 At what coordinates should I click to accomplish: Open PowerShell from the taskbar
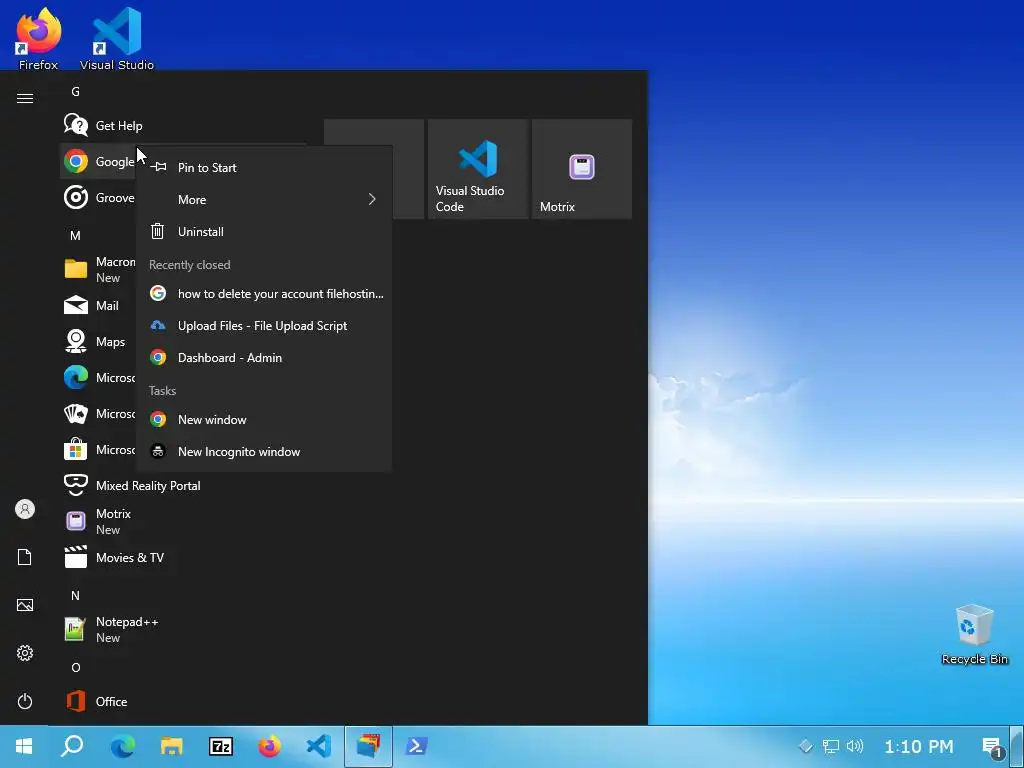pyautogui.click(x=417, y=746)
